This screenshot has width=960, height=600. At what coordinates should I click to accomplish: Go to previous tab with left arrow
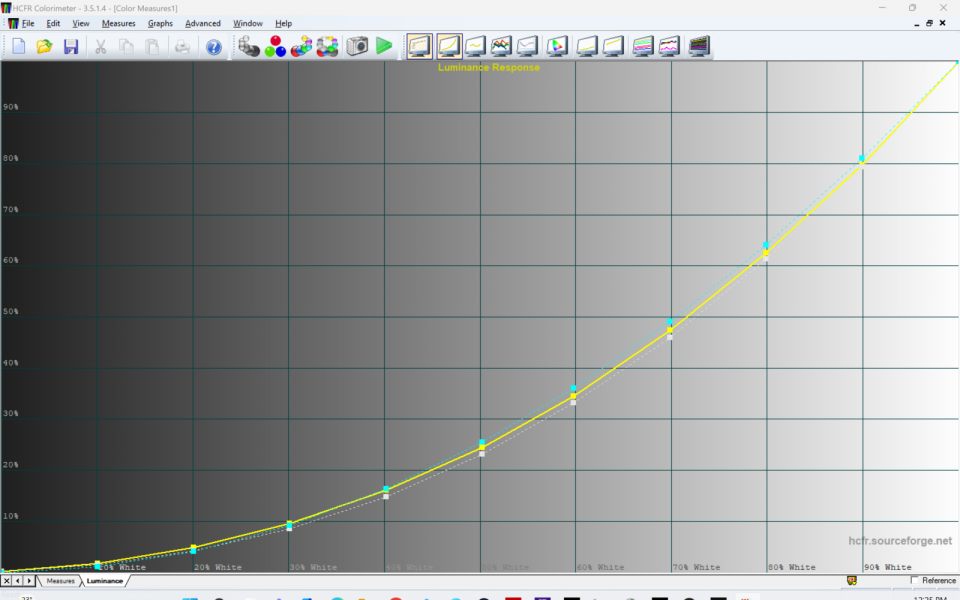pyautogui.click(x=18, y=581)
